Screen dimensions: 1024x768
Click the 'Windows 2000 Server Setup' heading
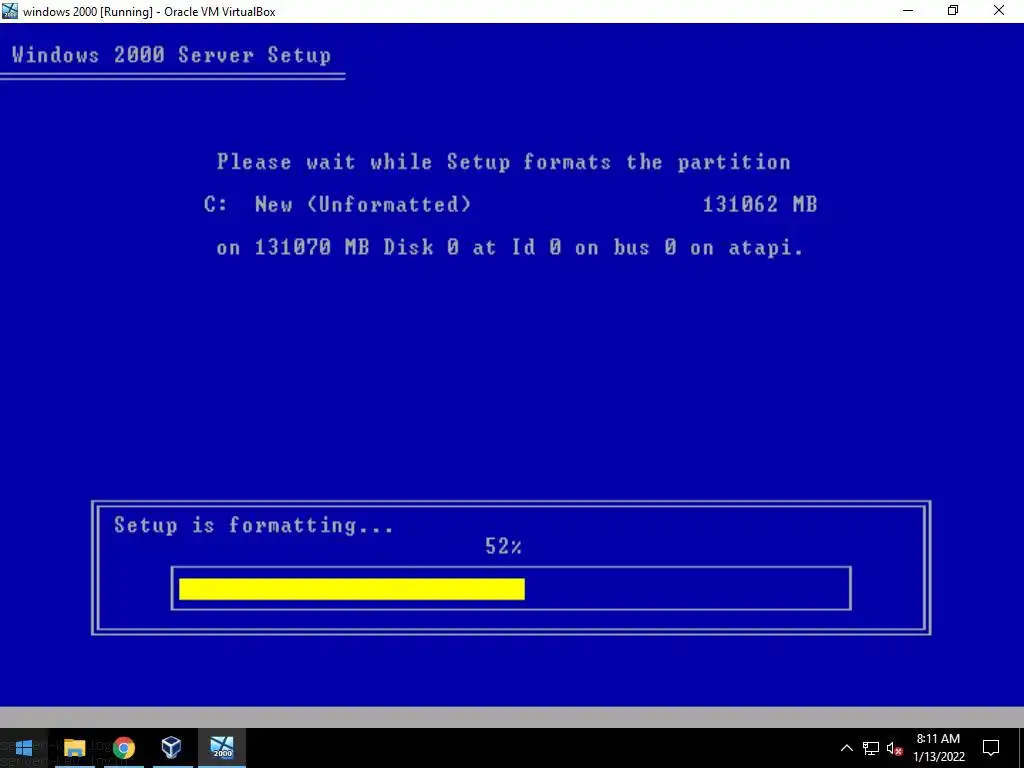tap(171, 55)
